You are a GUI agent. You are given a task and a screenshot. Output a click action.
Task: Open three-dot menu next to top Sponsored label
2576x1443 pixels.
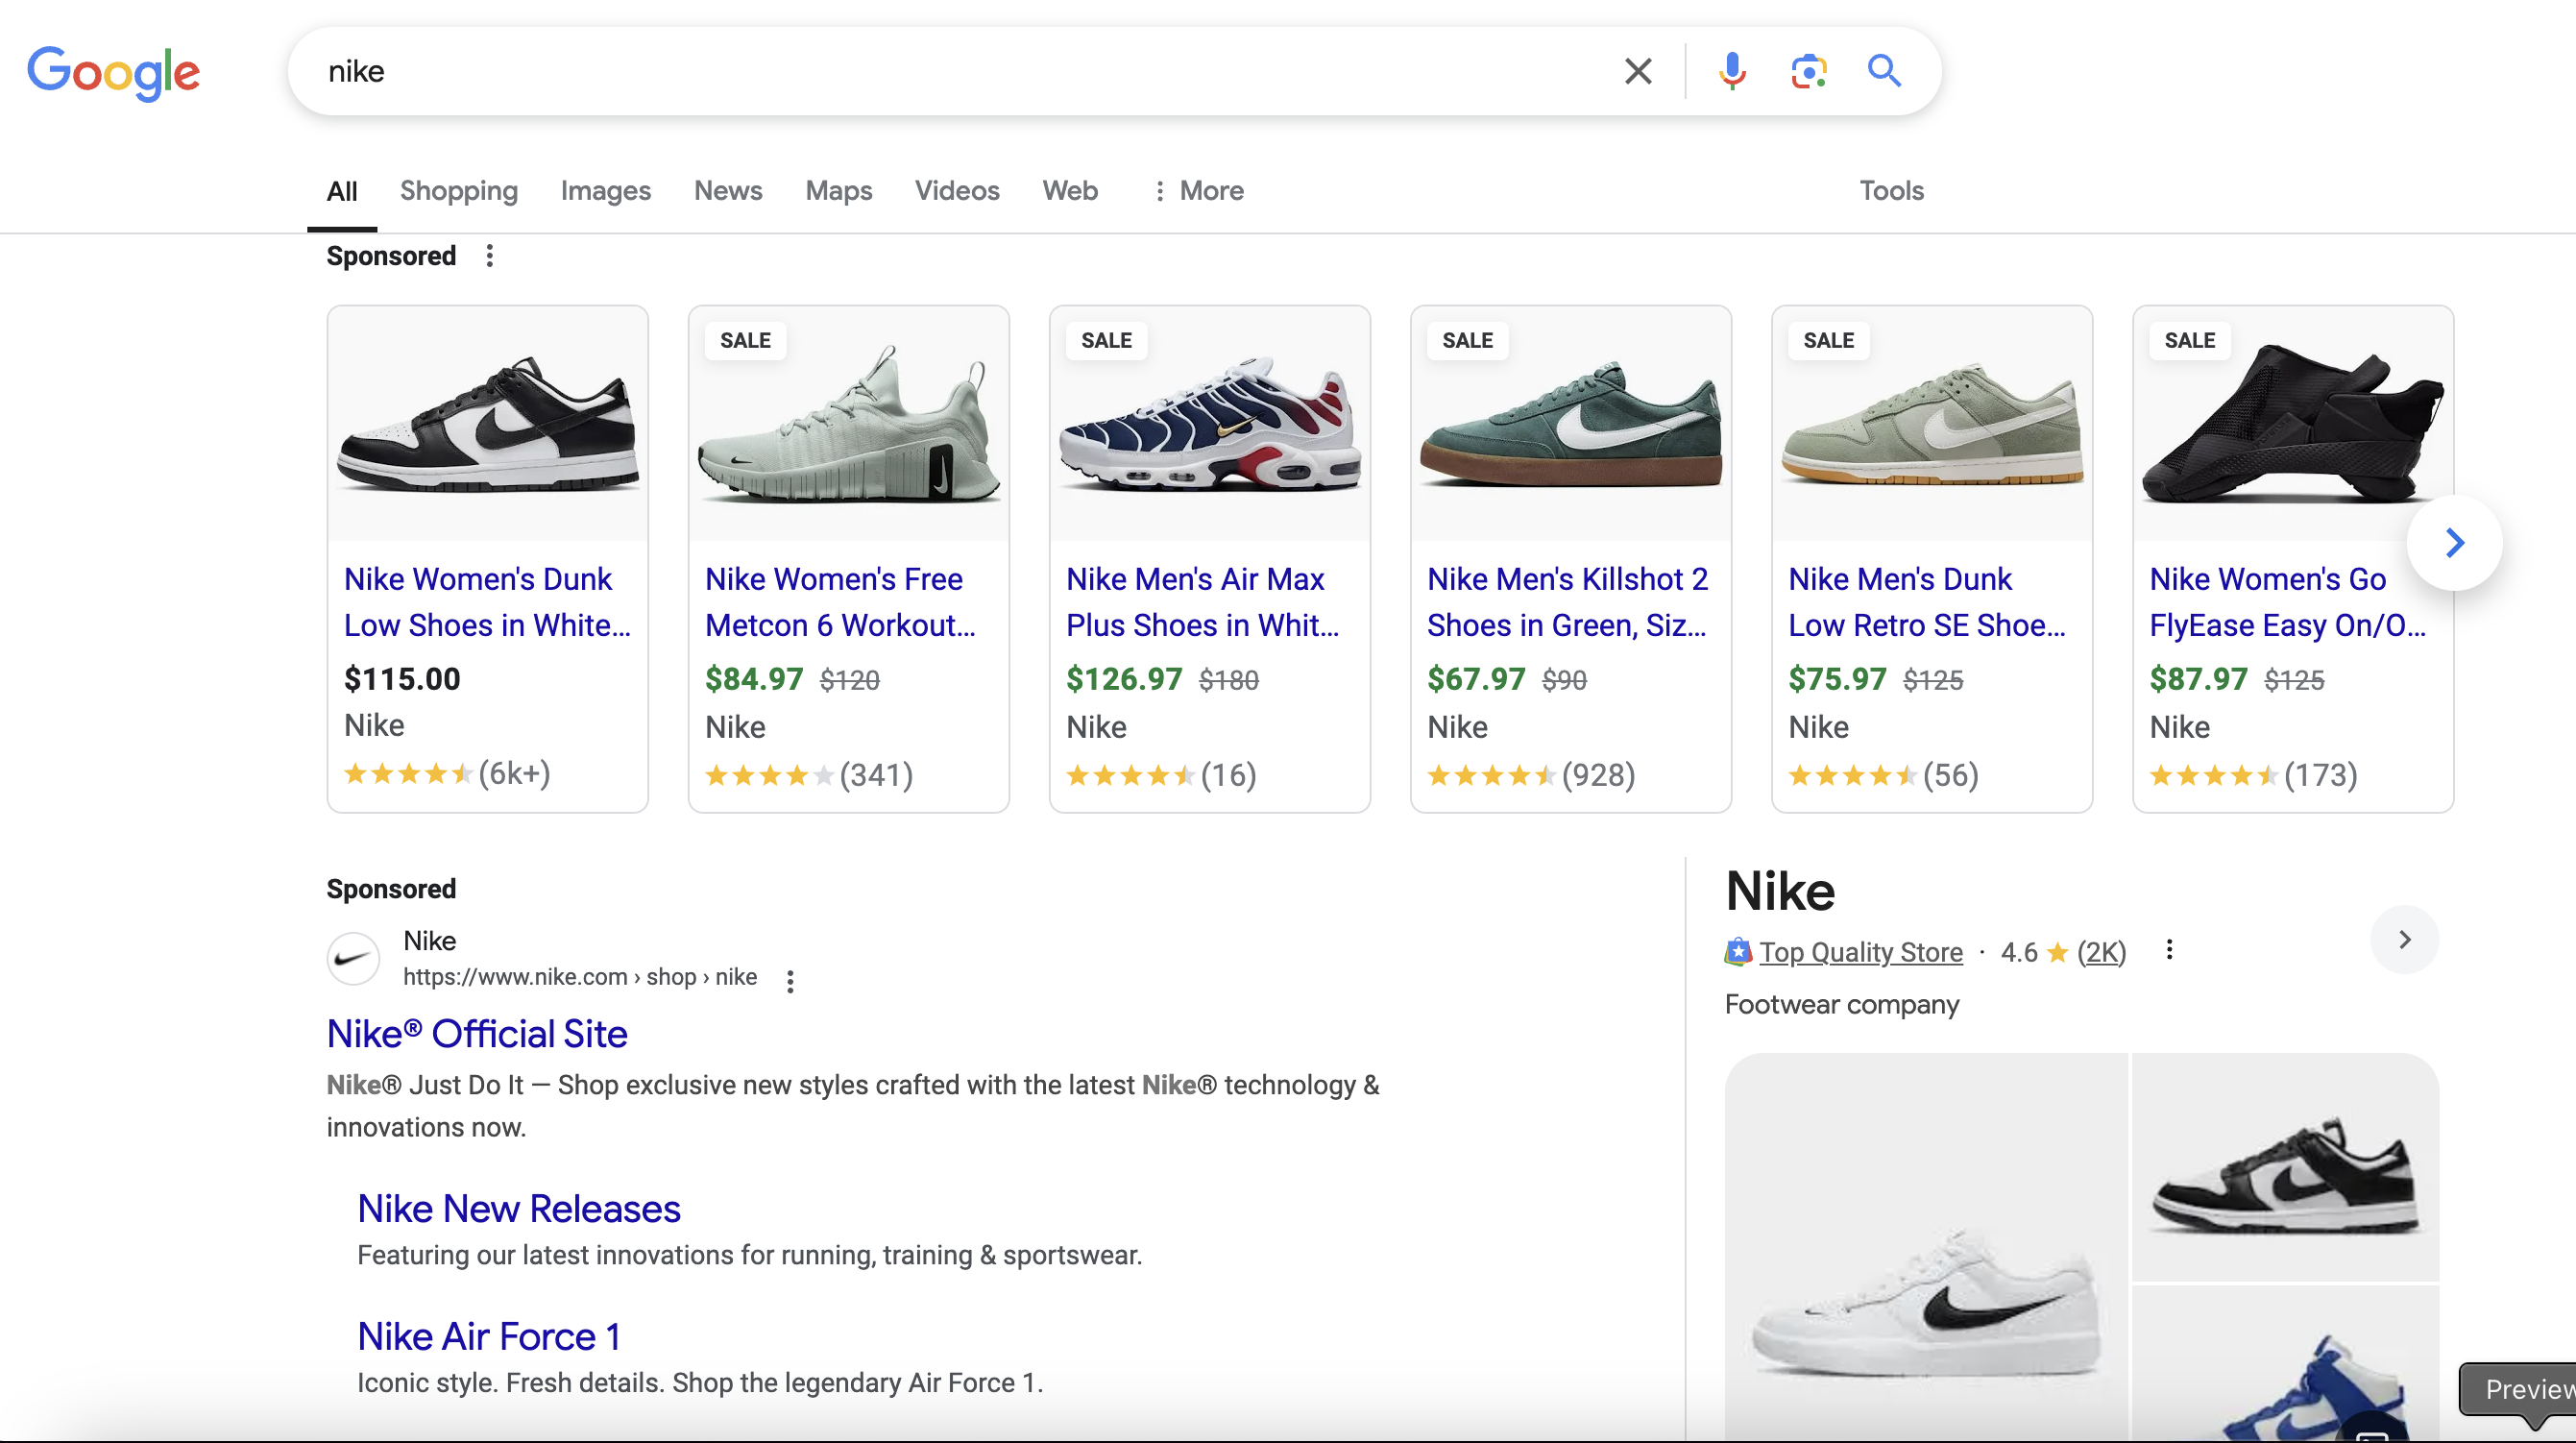coord(489,256)
